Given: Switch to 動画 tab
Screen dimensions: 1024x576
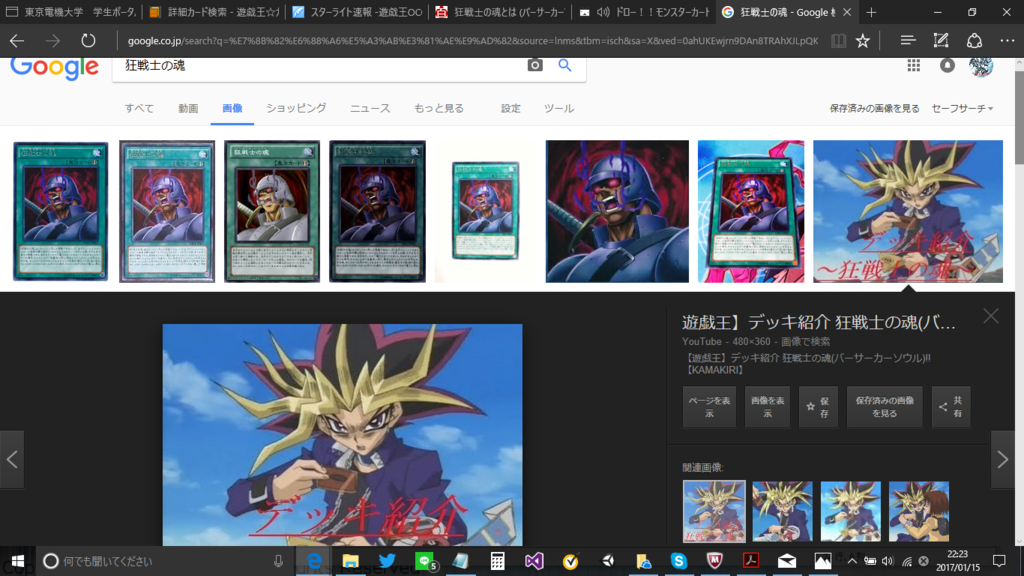Looking at the screenshot, I should pyautogui.click(x=188, y=108).
